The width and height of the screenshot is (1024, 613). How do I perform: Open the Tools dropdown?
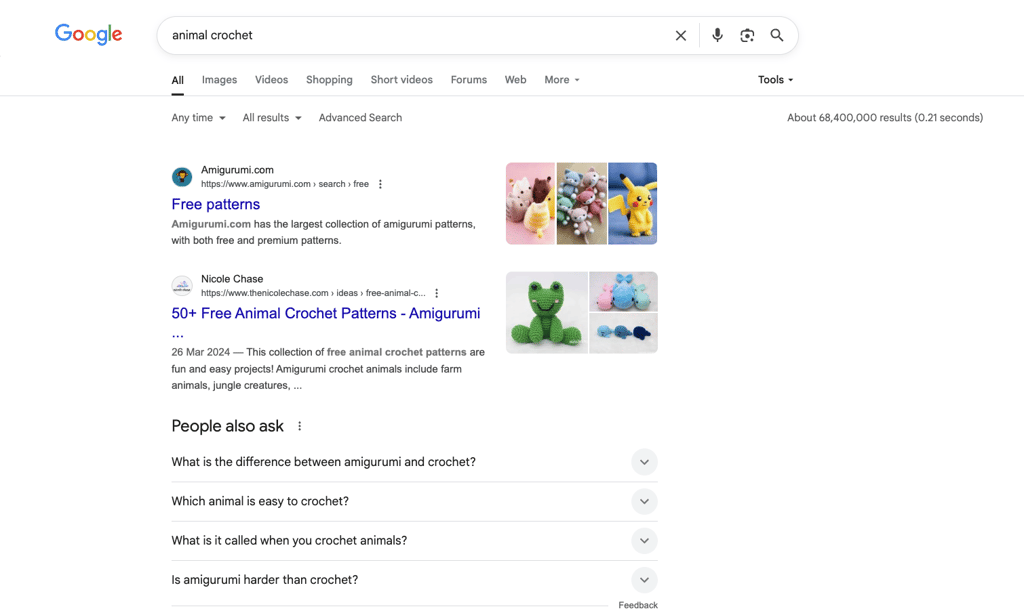[x=775, y=80]
